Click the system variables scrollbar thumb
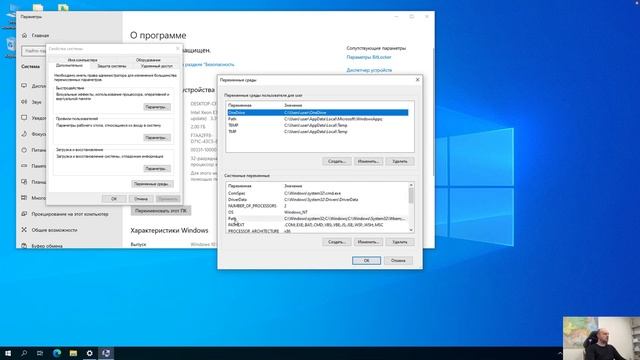This screenshot has height=360, width=640. [x=411, y=196]
